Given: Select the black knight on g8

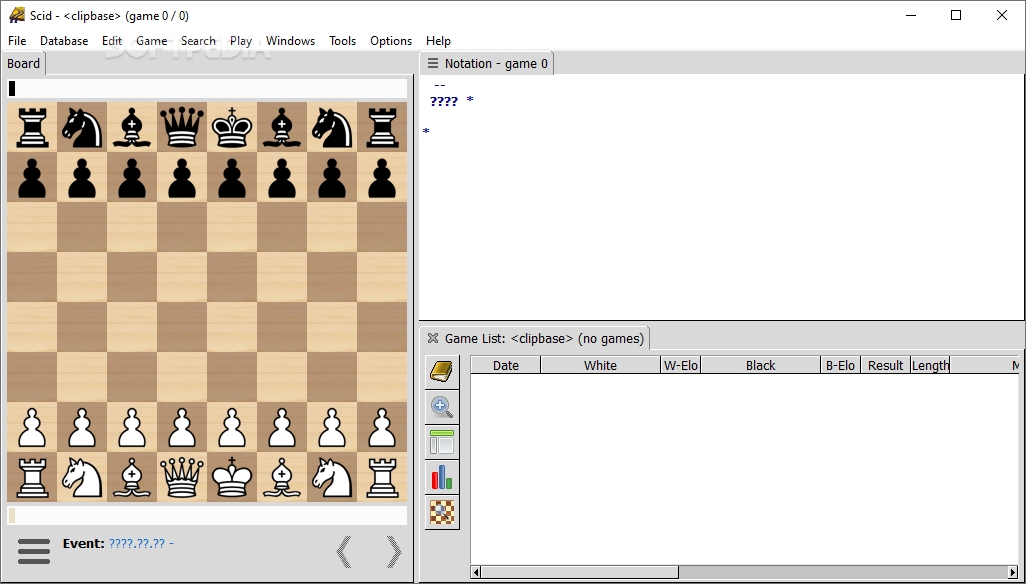Looking at the screenshot, I should coord(332,127).
